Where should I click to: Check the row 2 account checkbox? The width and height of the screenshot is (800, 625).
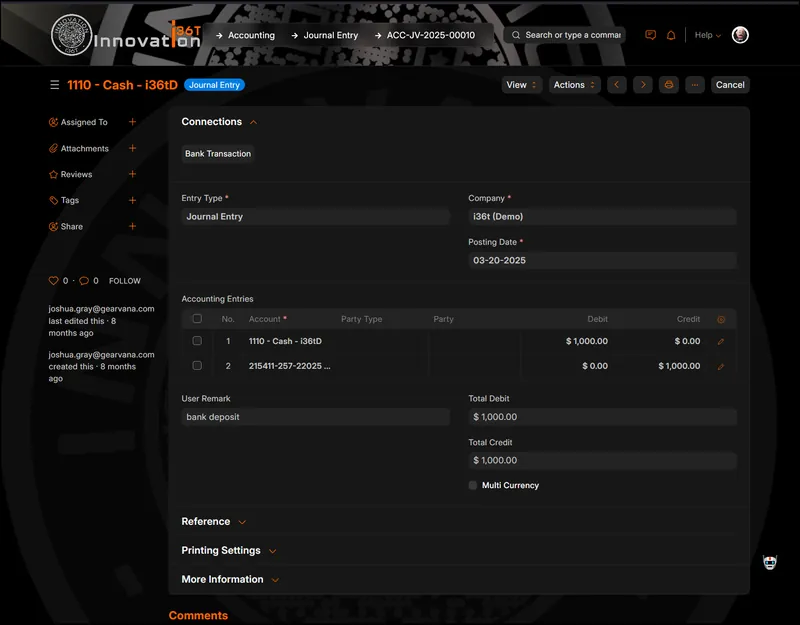(197, 365)
